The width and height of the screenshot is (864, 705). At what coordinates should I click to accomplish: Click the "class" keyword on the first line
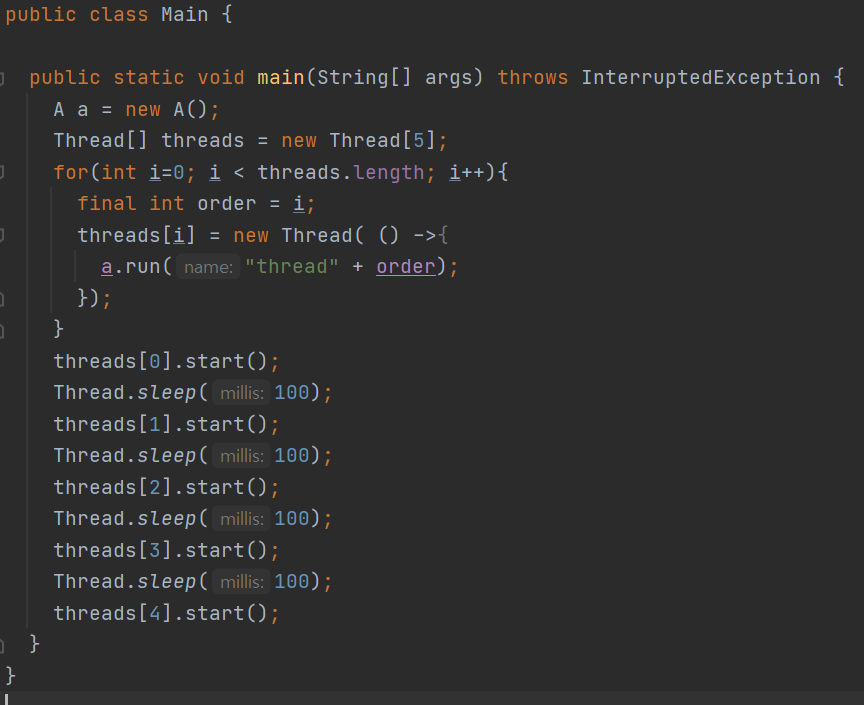118,14
